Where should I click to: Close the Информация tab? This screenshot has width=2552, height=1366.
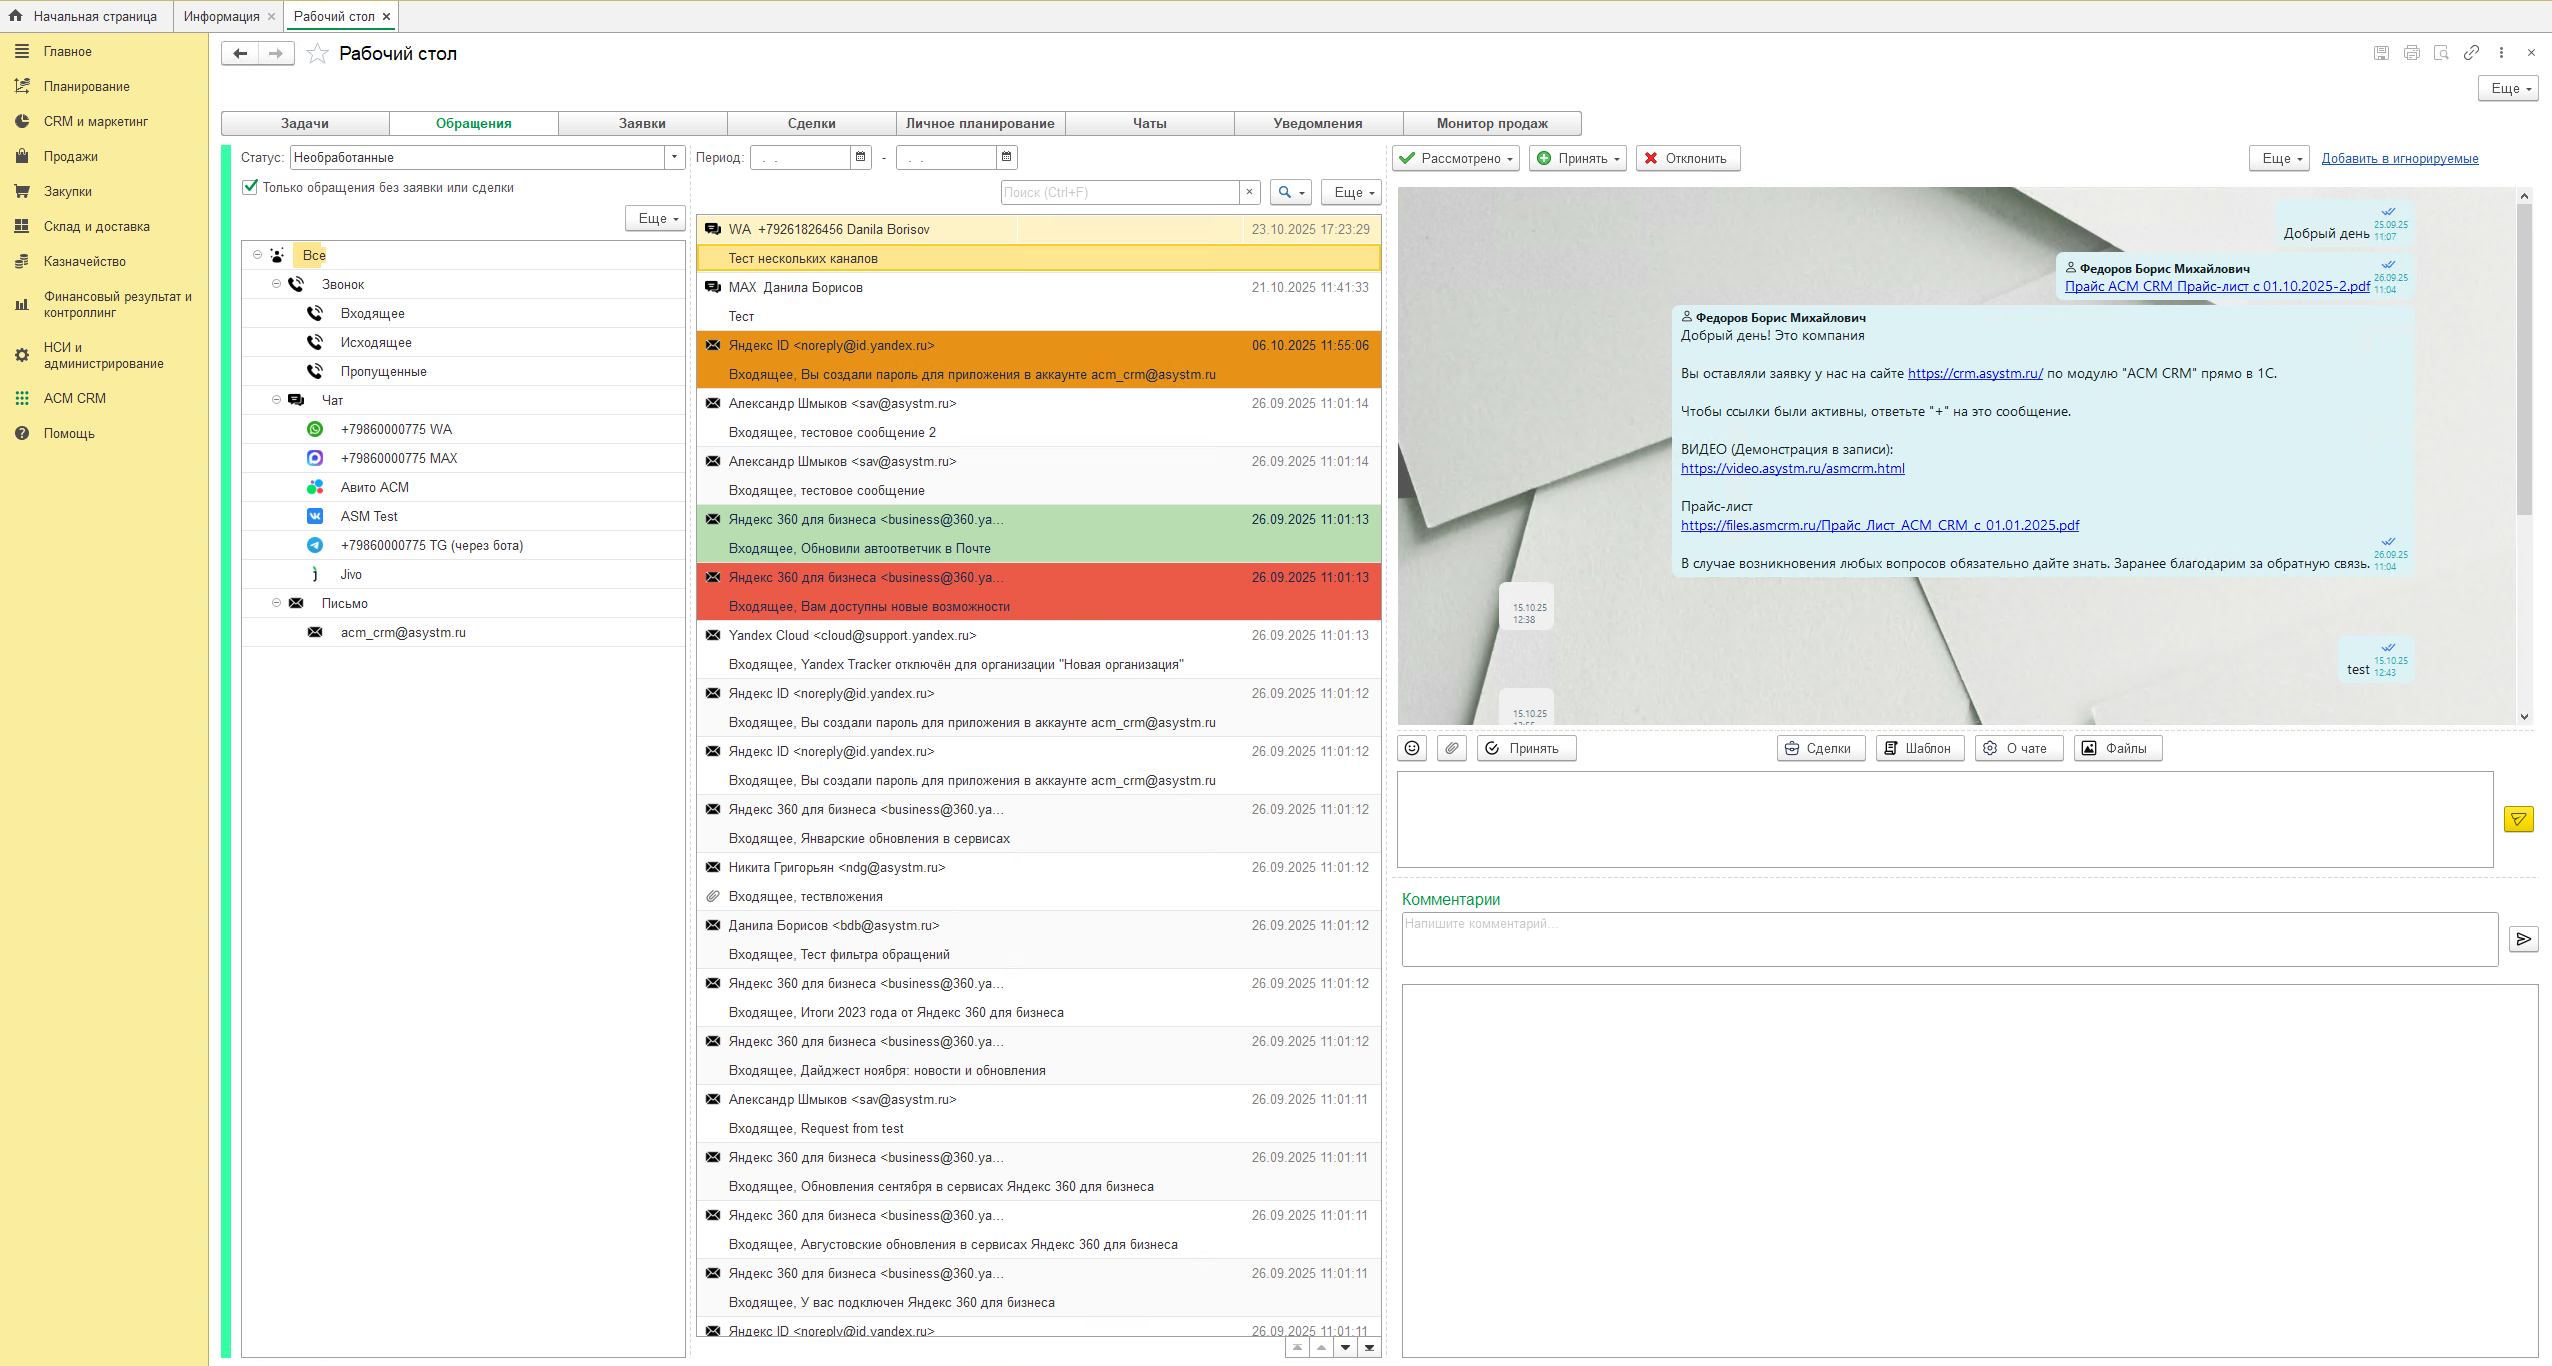pyautogui.click(x=271, y=16)
